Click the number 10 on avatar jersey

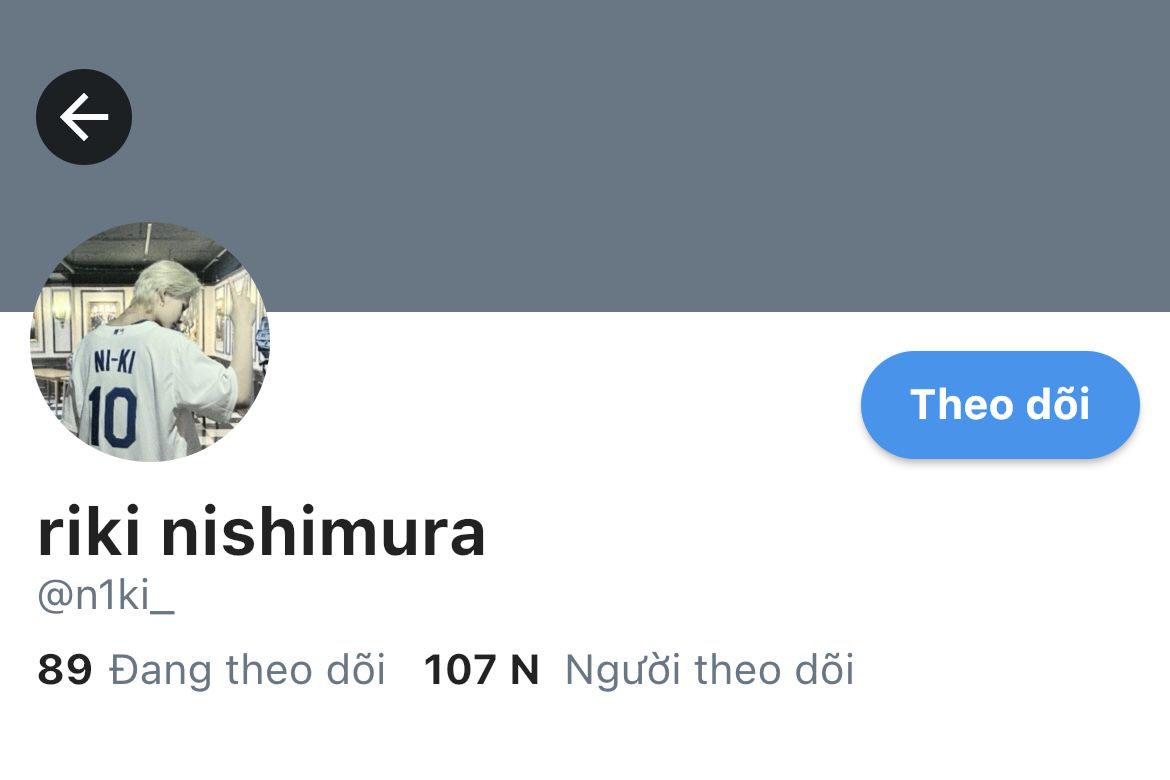pos(112,416)
